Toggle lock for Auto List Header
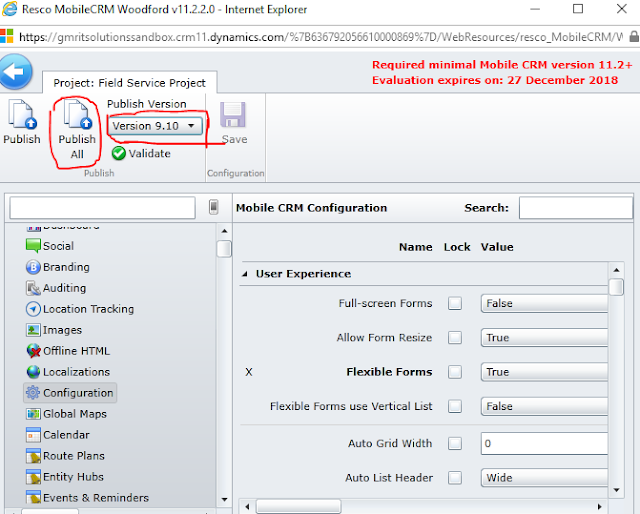Screen dimensions: 640x514 coord(455,478)
